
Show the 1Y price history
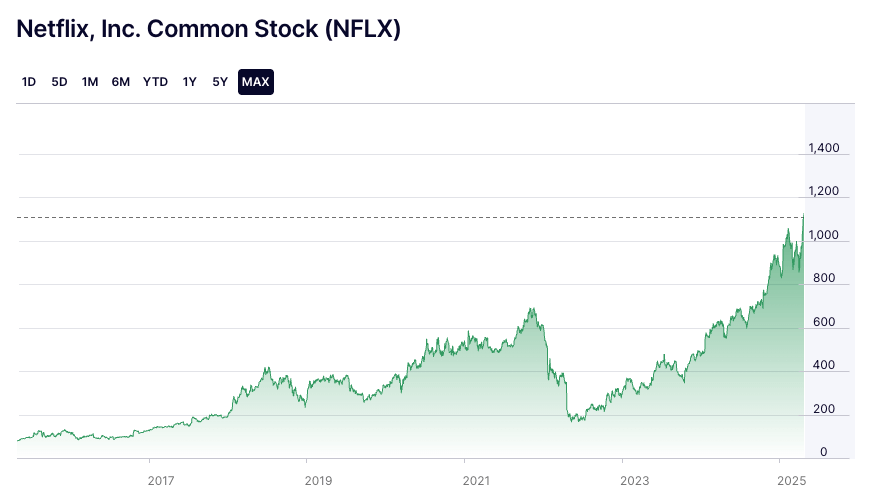(189, 82)
